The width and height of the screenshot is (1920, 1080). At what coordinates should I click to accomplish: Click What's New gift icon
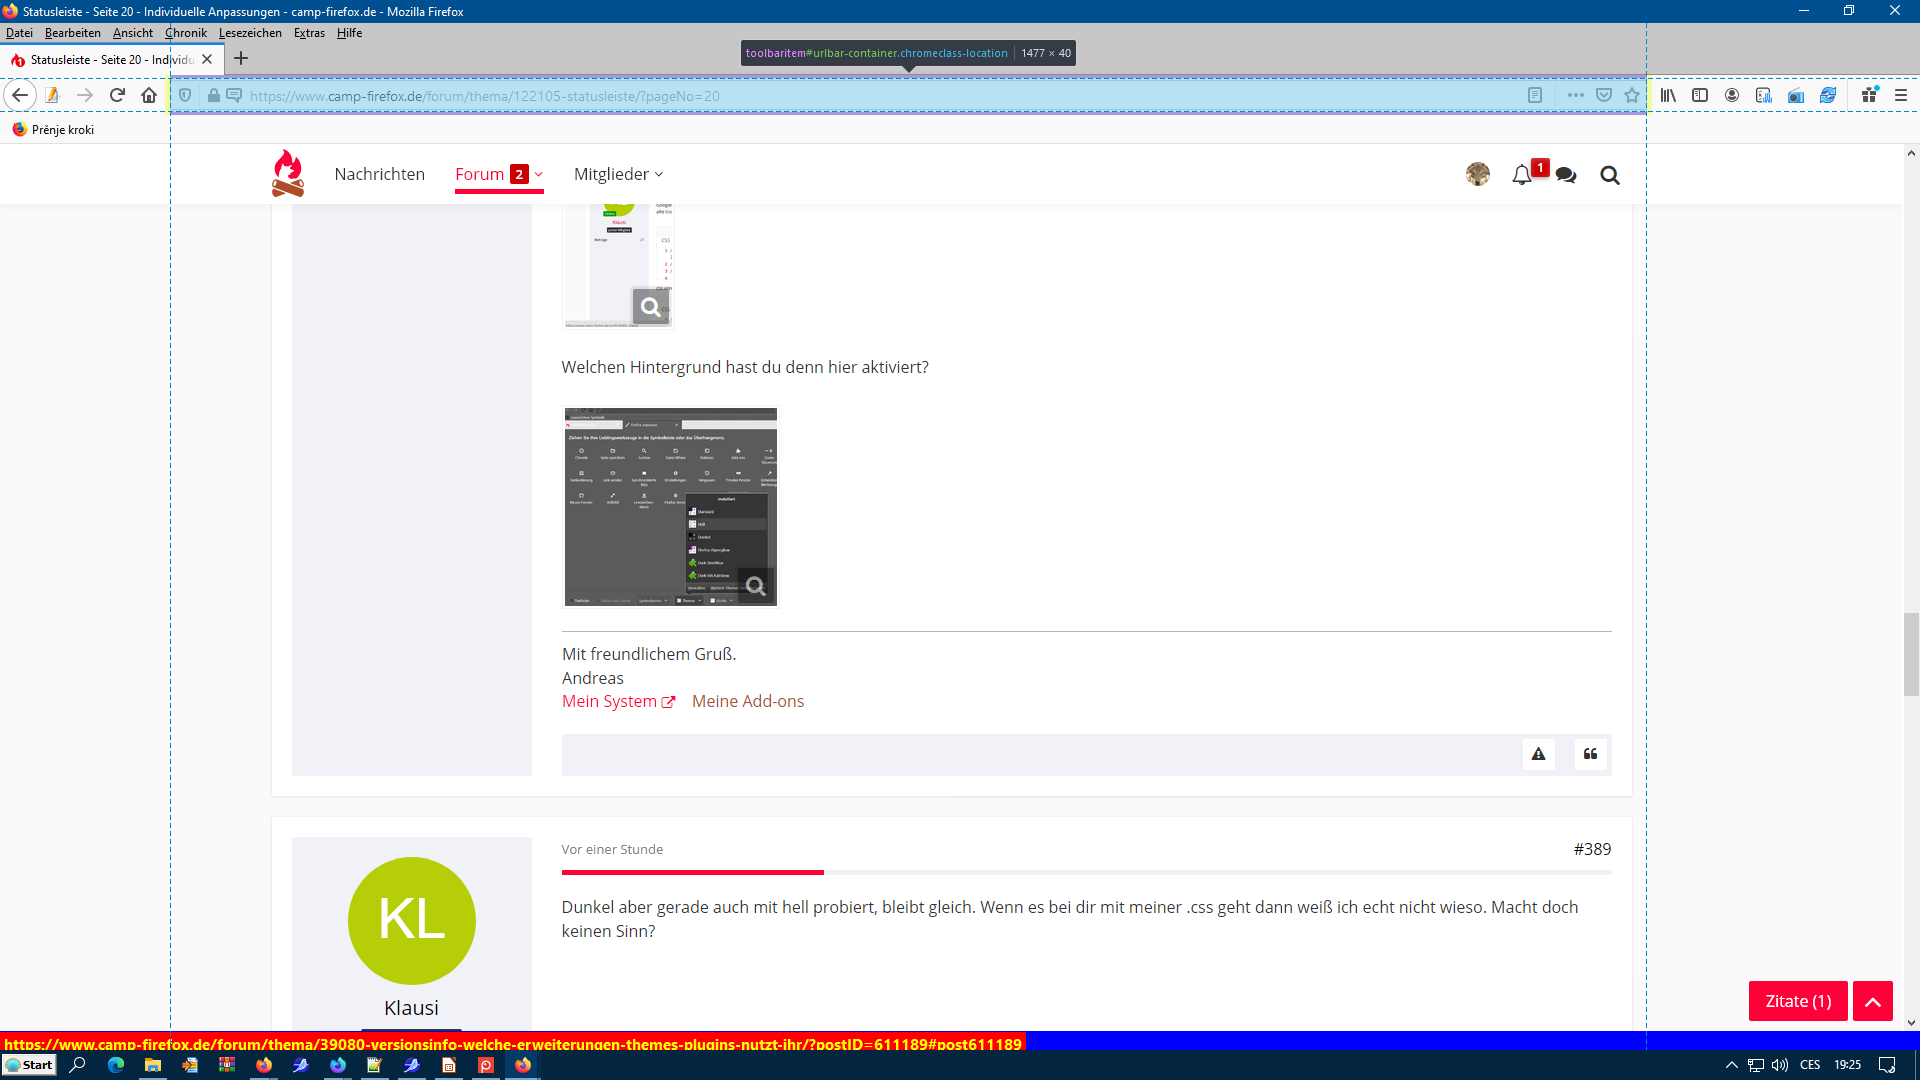pyautogui.click(x=1869, y=95)
